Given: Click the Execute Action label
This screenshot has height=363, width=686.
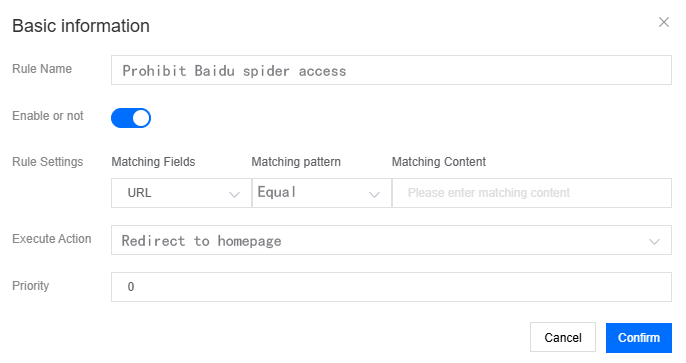Looking at the screenshot, I should coord(52,239).
